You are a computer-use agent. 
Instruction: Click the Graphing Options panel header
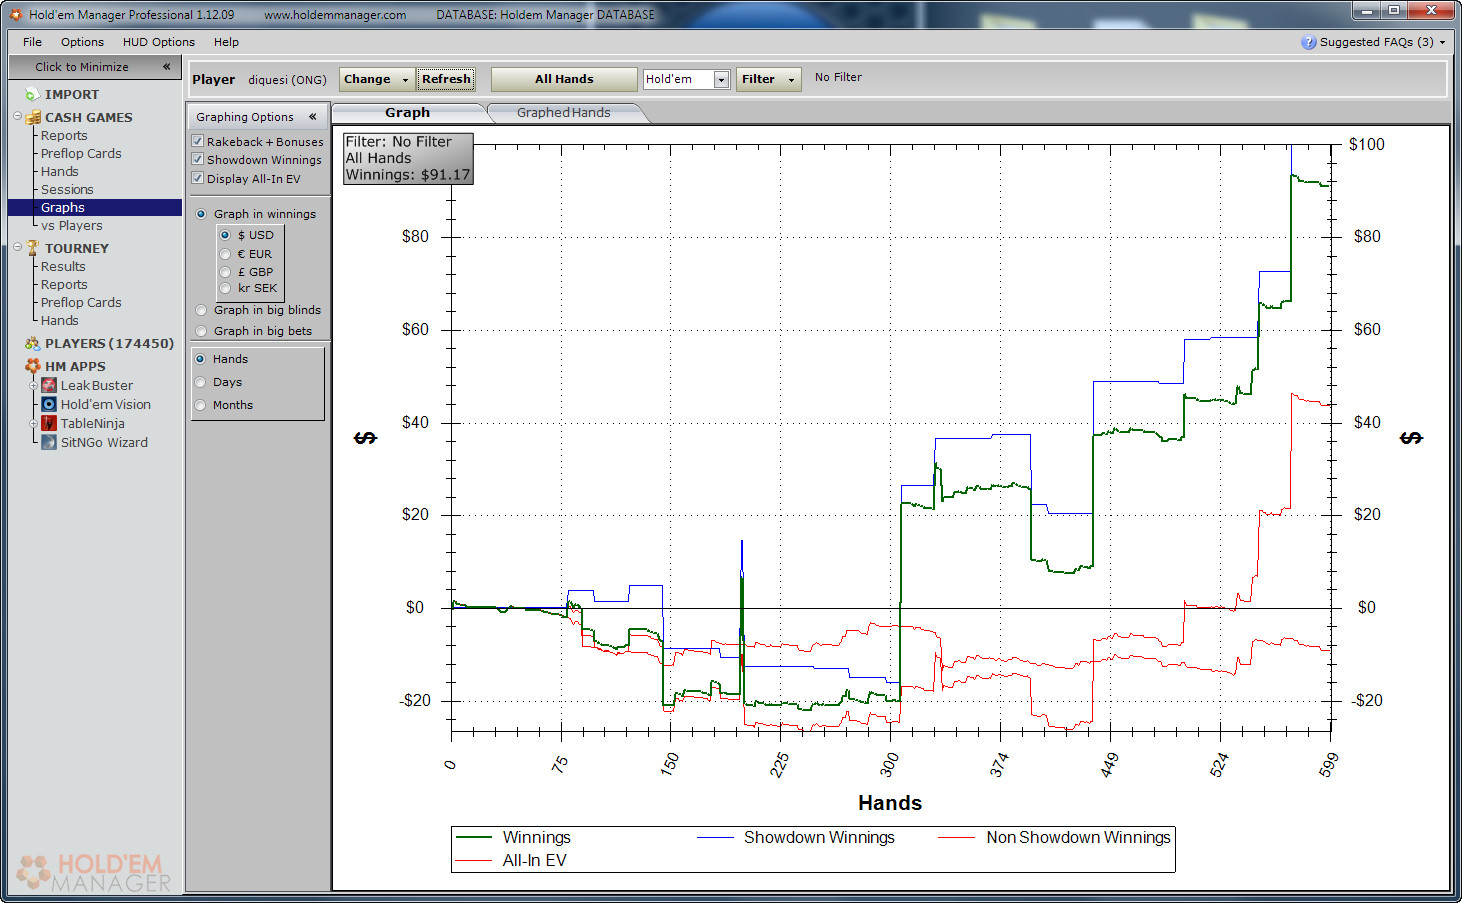click(258, 116)
